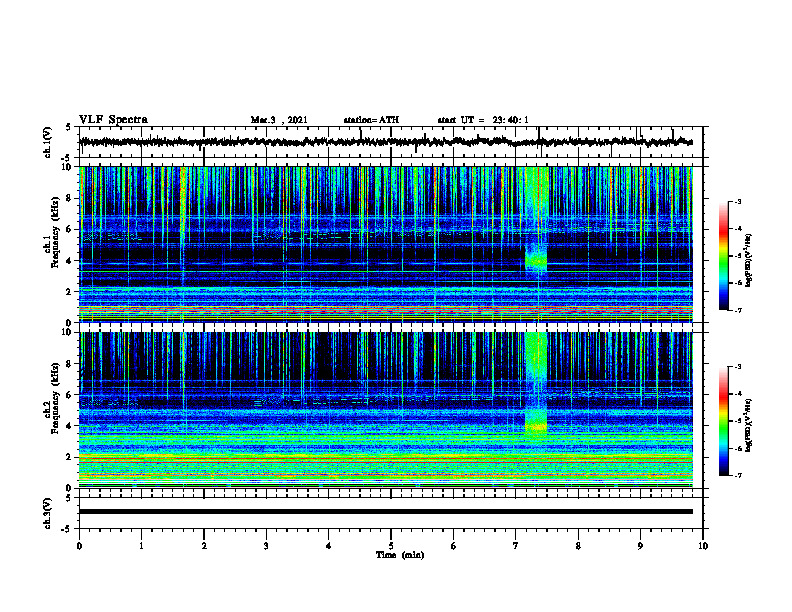Click the "start UT = 23:40: 1" label
This screenshot has width=792, height=612.
point(483,120)
